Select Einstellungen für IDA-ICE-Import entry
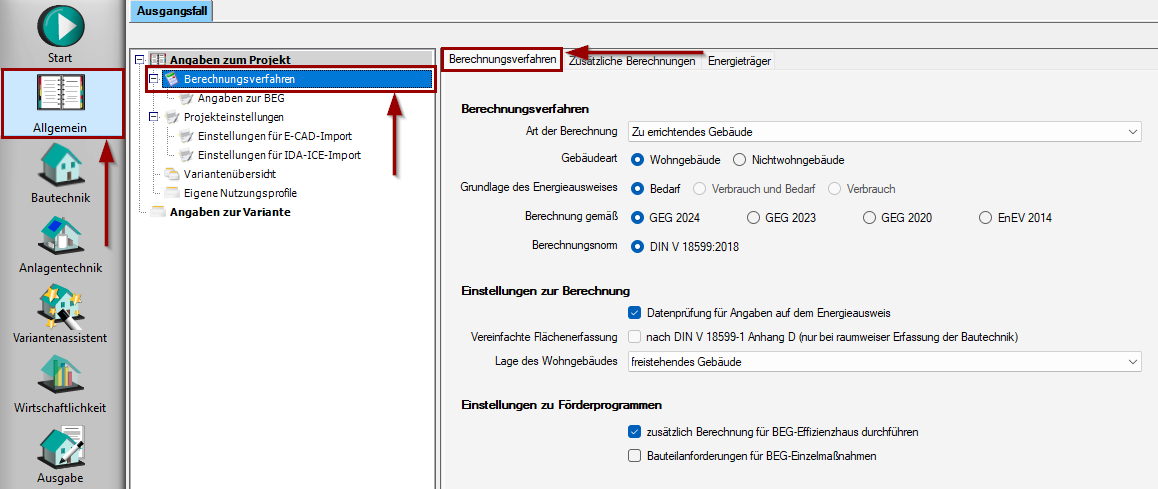The height and width of the screenshot is (489, 1158). point(279,155)
